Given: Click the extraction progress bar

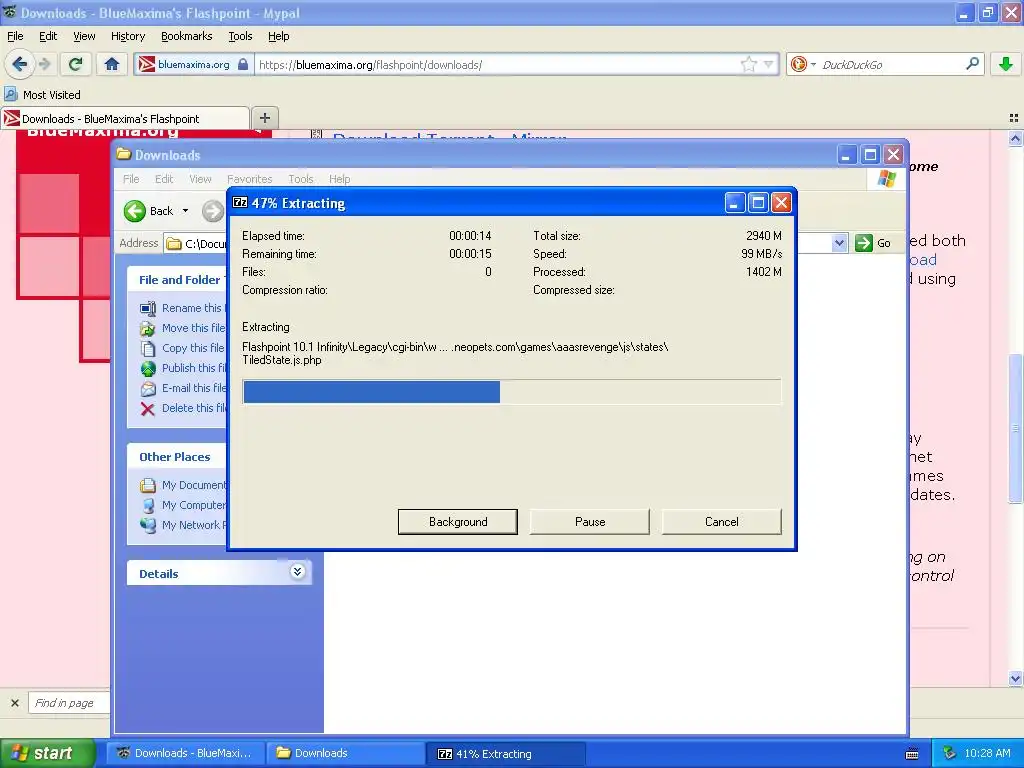Looking at the screenshot, I should tap(511, 392).
